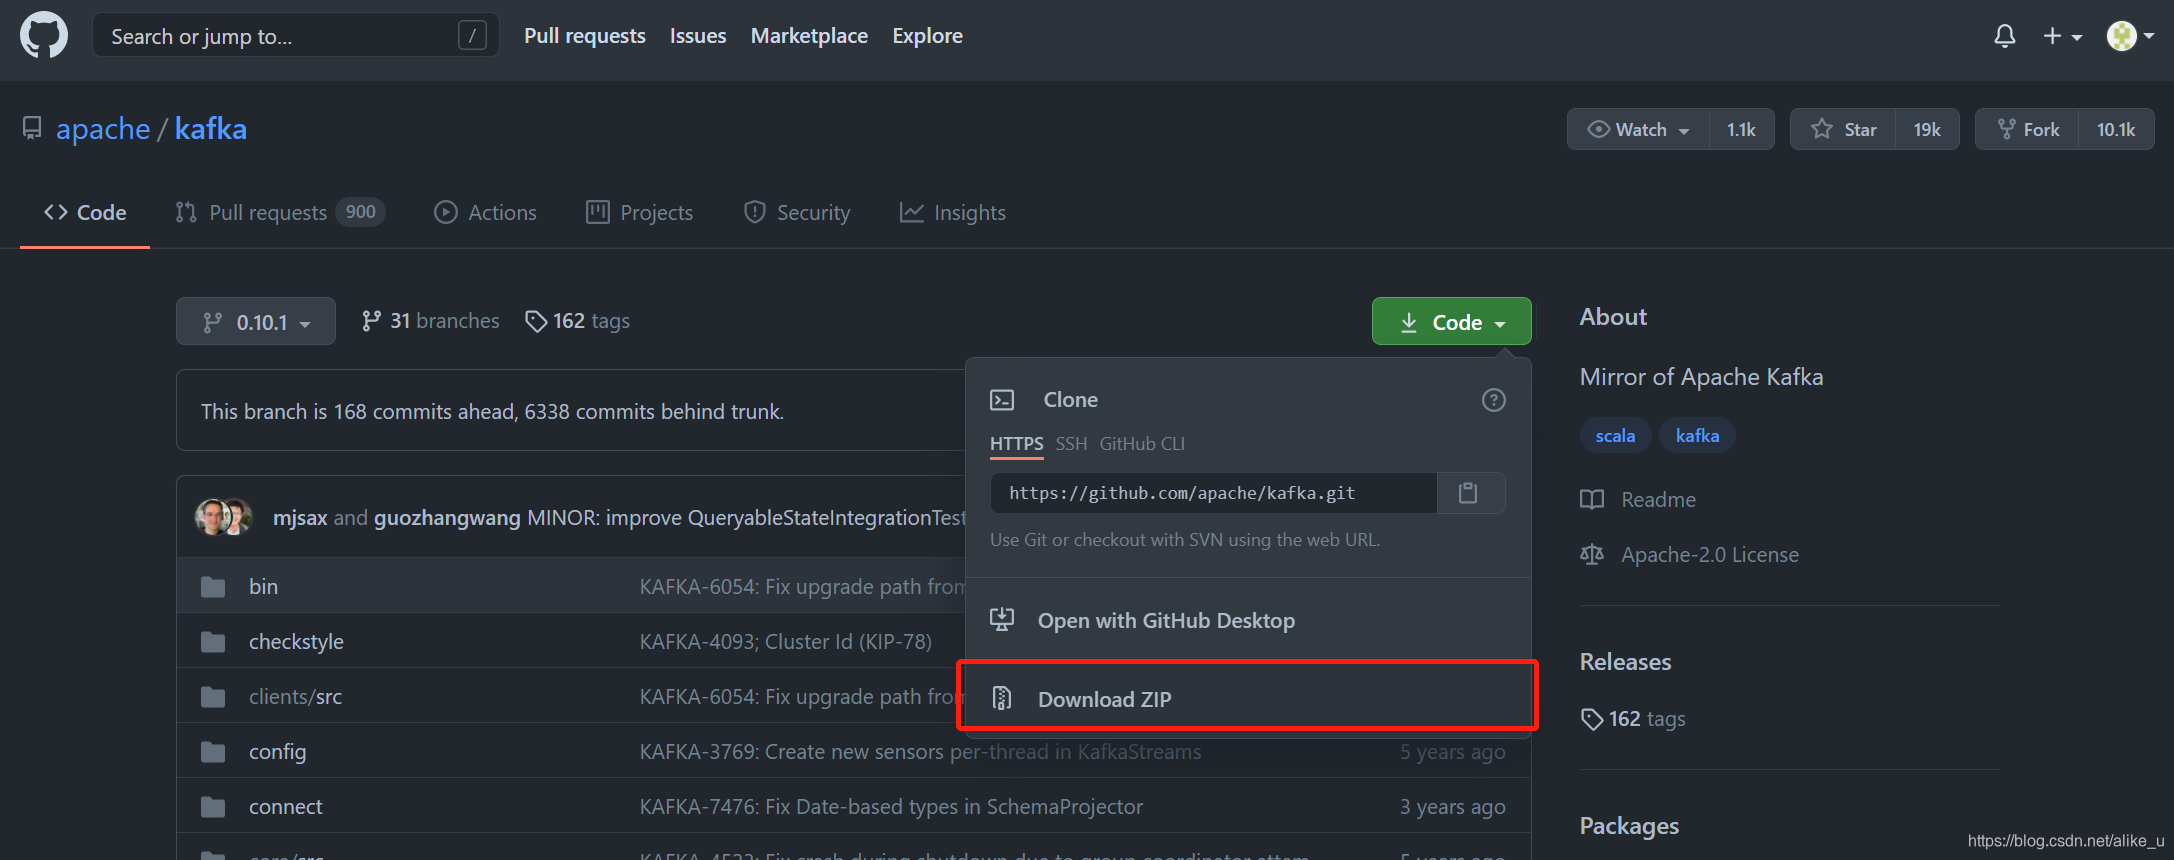The width and height of the screenshot is (2174, 860).
Task: Open the apache owner link
Action: tap(103, 129)
